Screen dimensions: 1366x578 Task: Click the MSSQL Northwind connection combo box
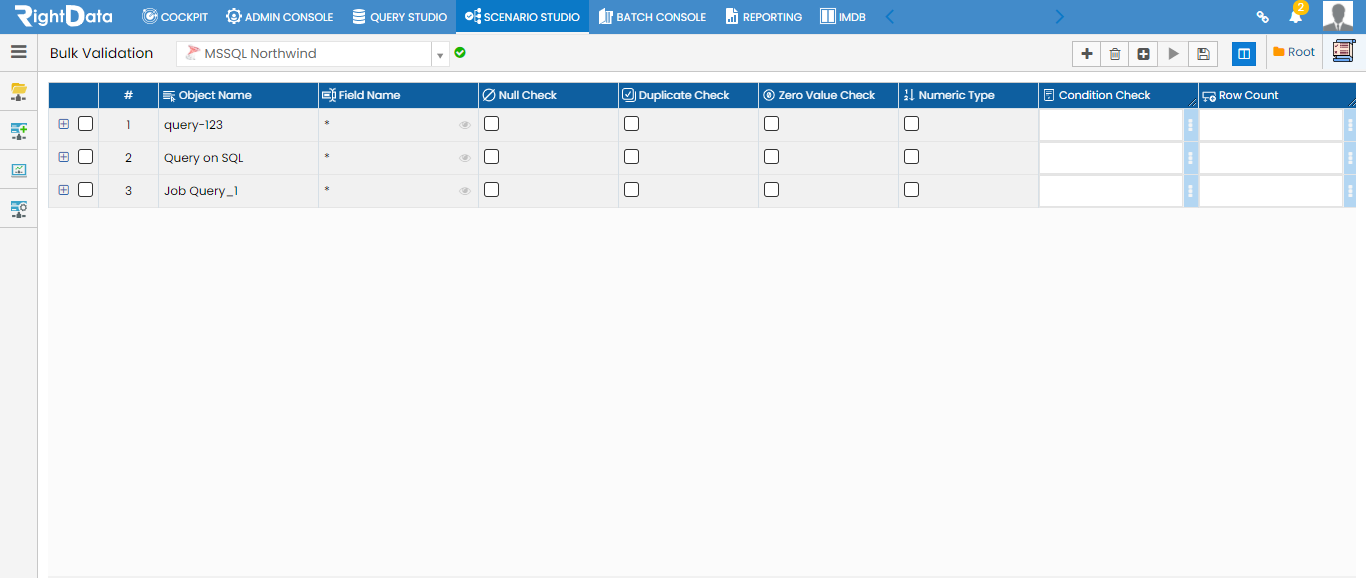pos(305,54)
